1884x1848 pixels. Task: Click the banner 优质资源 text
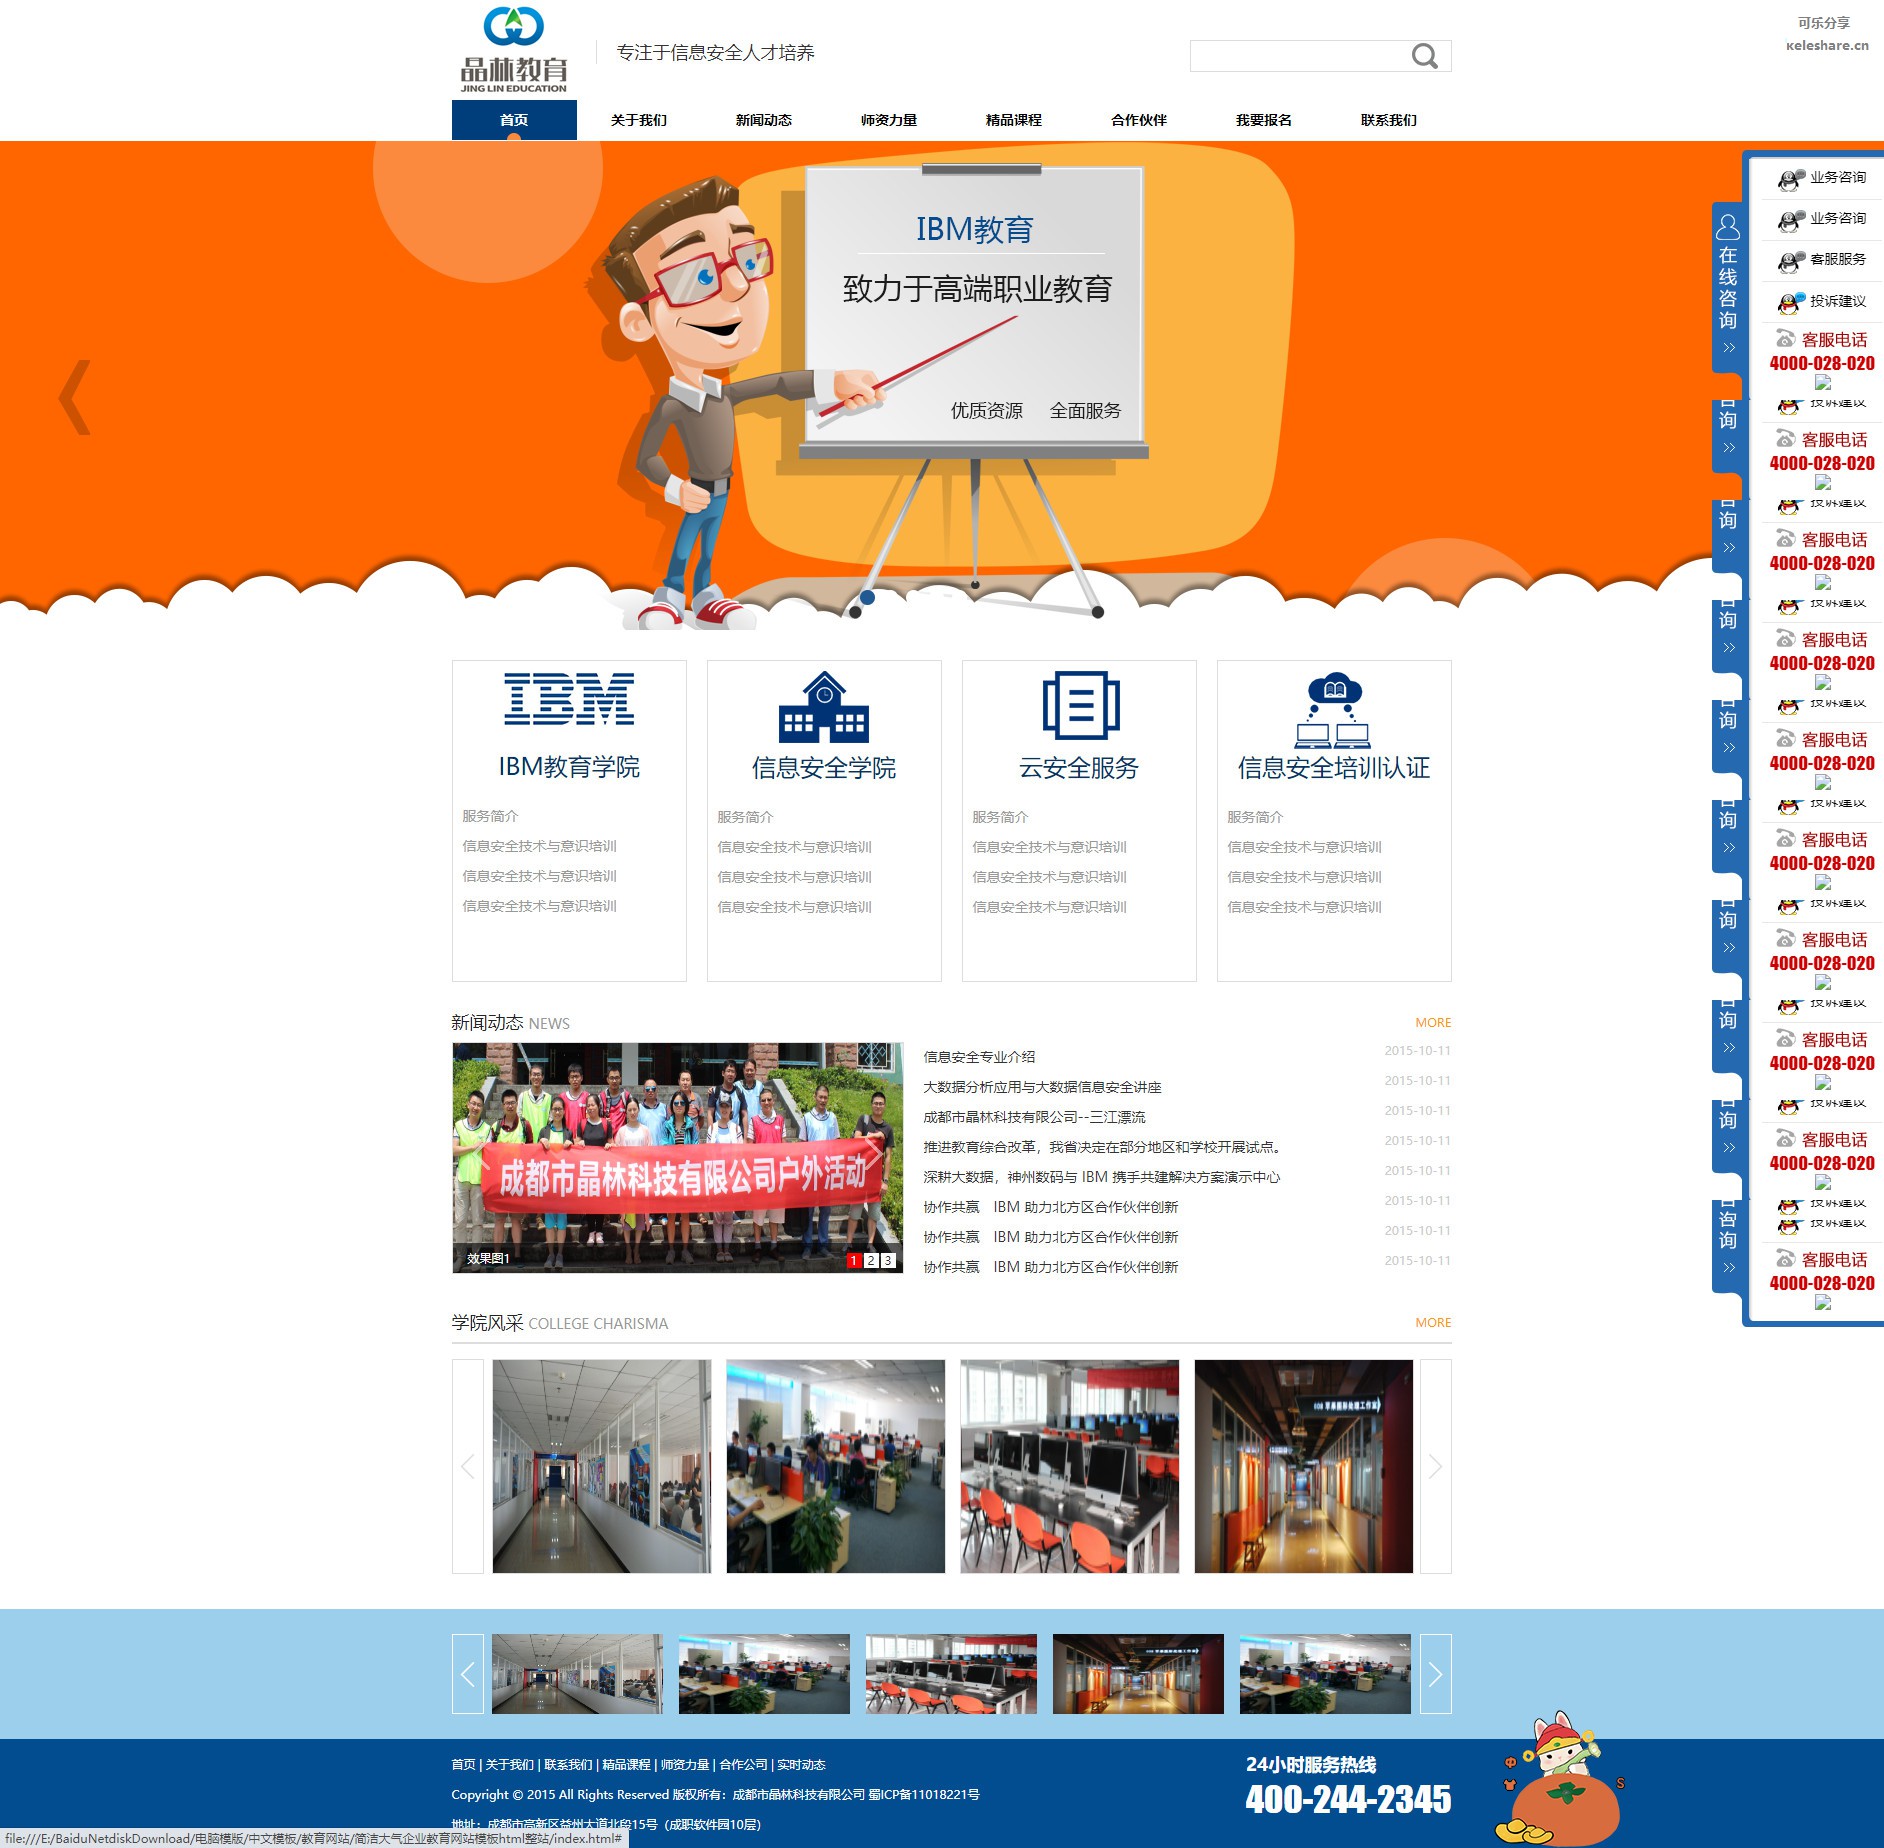click(986, 411)
